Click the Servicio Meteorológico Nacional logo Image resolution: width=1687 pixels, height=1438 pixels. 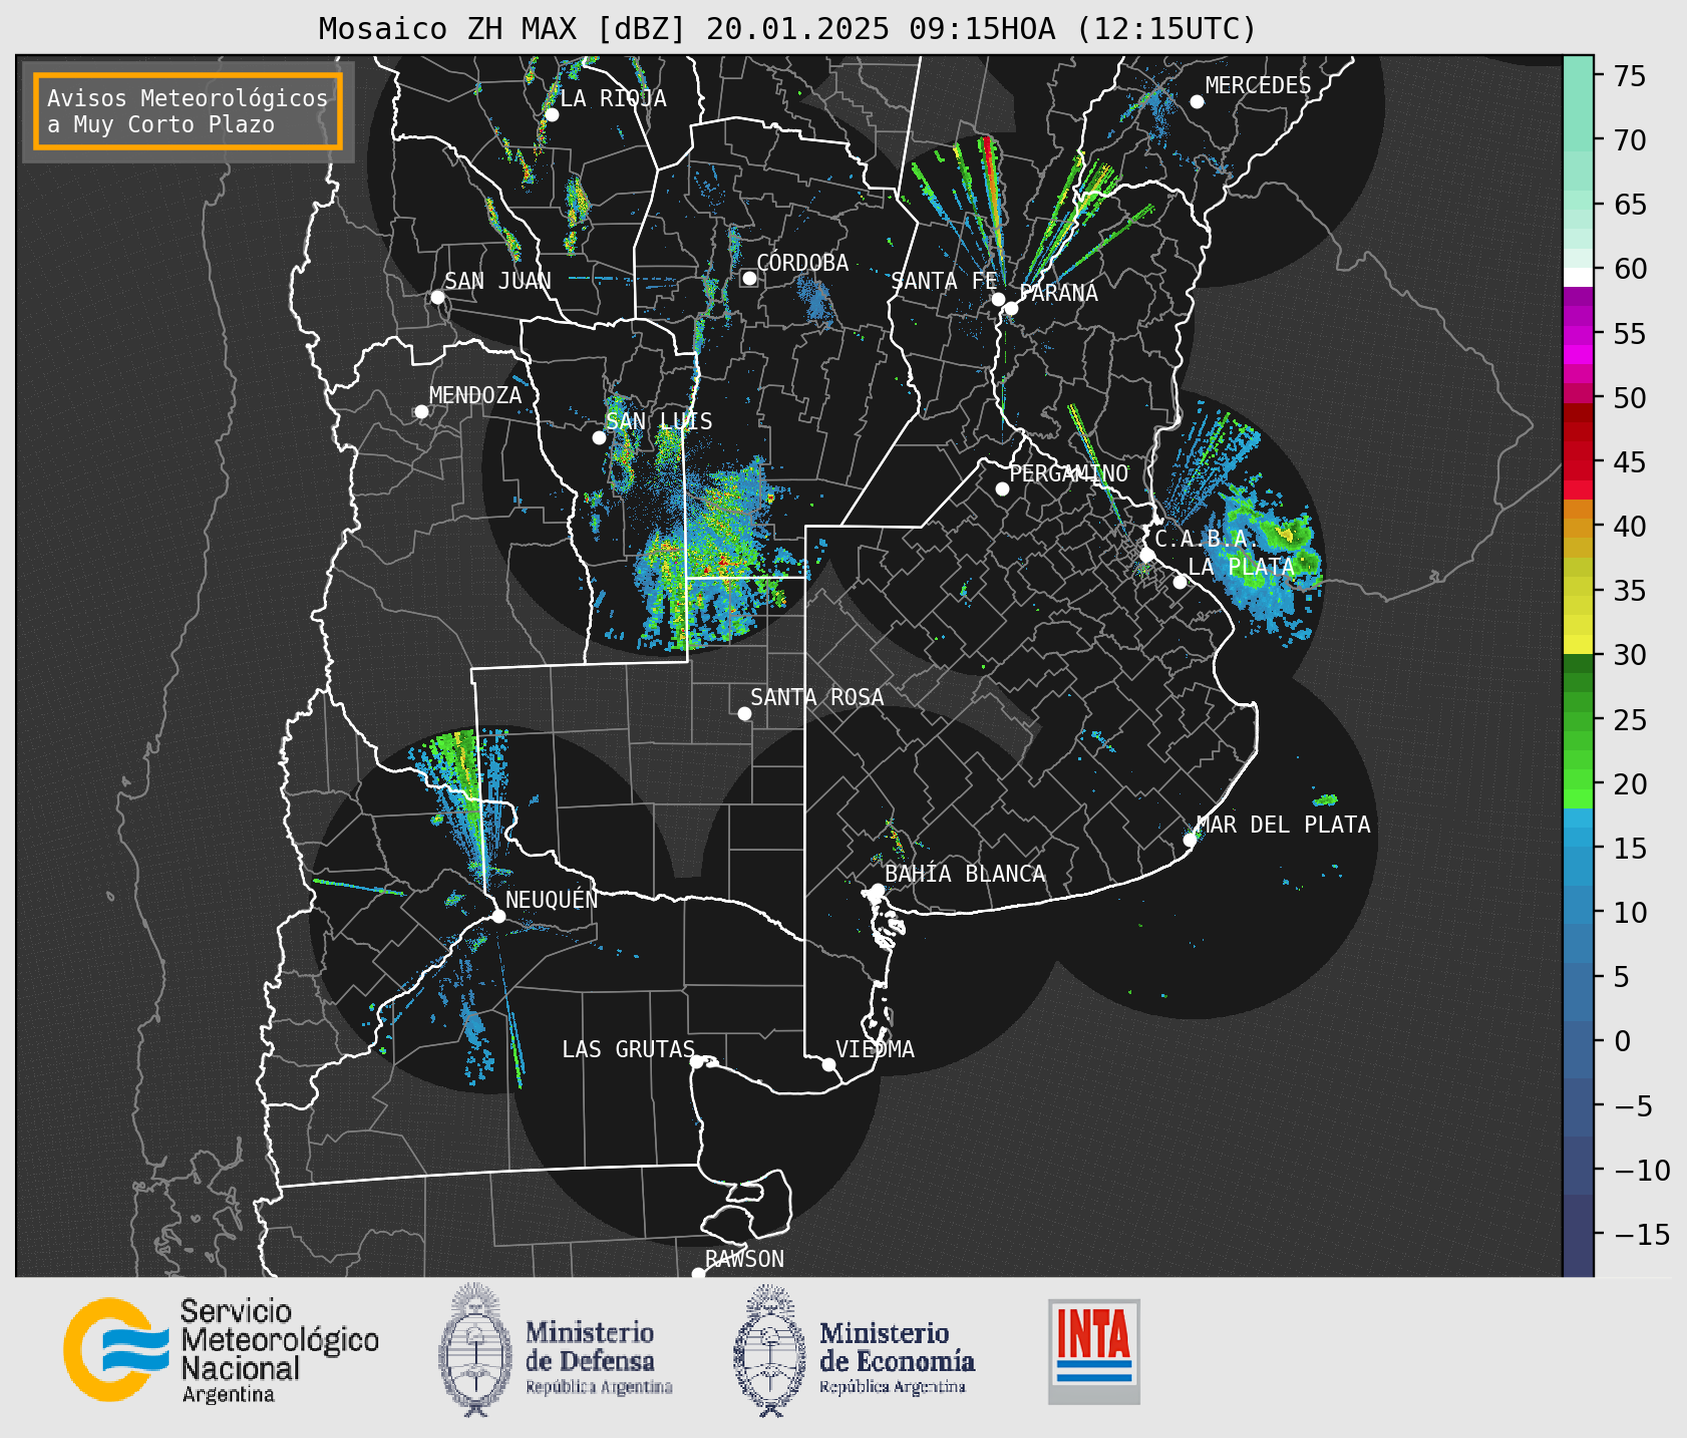tap(221, 1350)
